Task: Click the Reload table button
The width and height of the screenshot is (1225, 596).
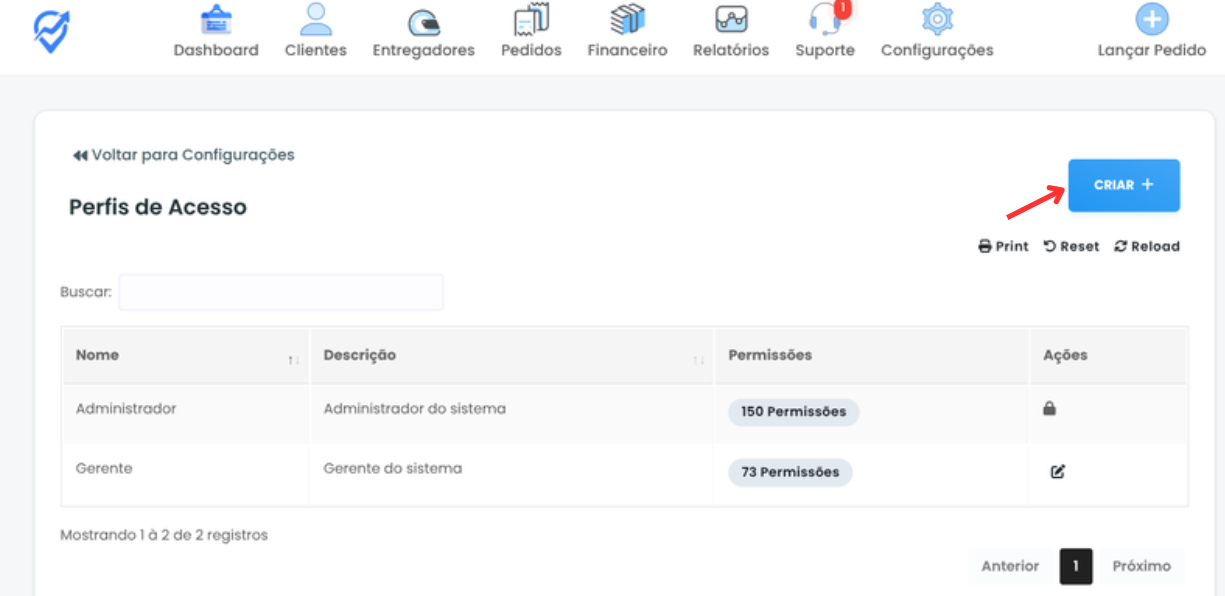Action: point(1146,246)
